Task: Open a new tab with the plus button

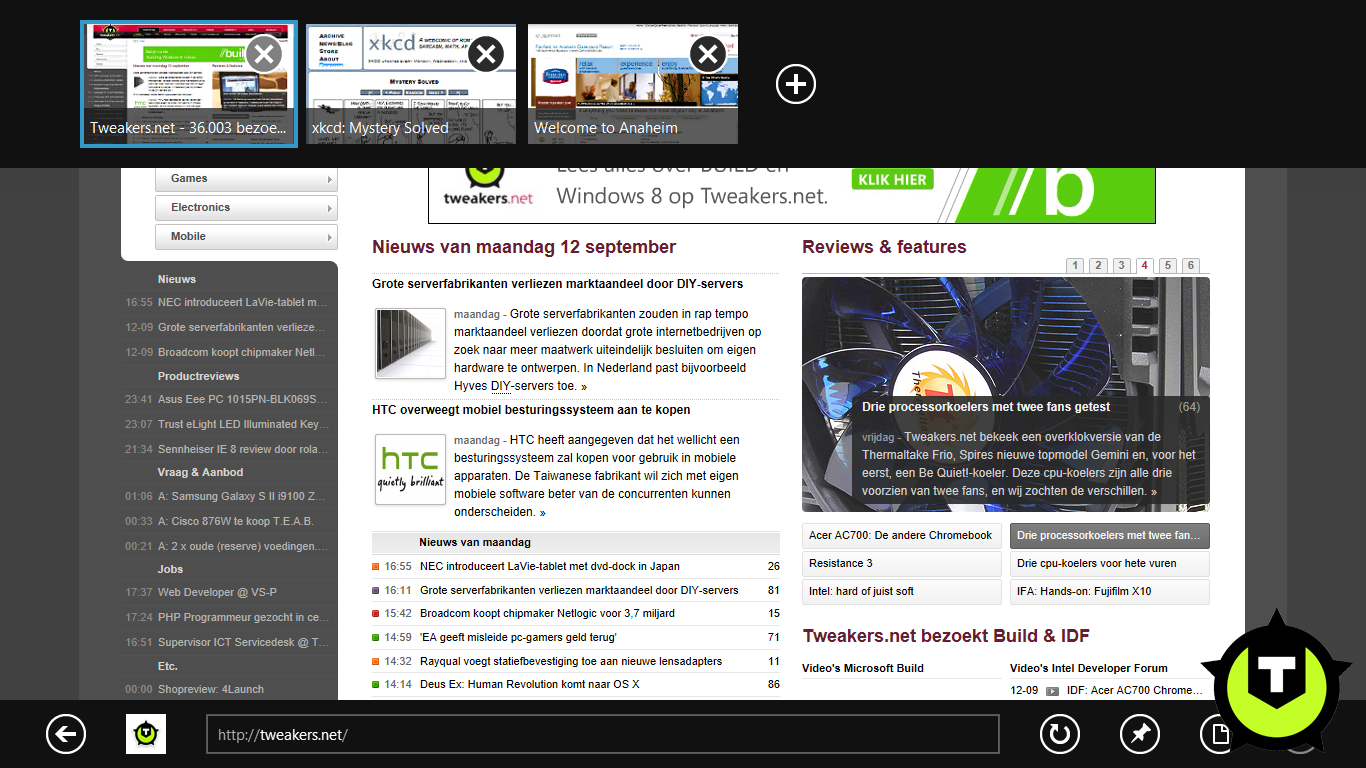Action: (x=796, y=85)
